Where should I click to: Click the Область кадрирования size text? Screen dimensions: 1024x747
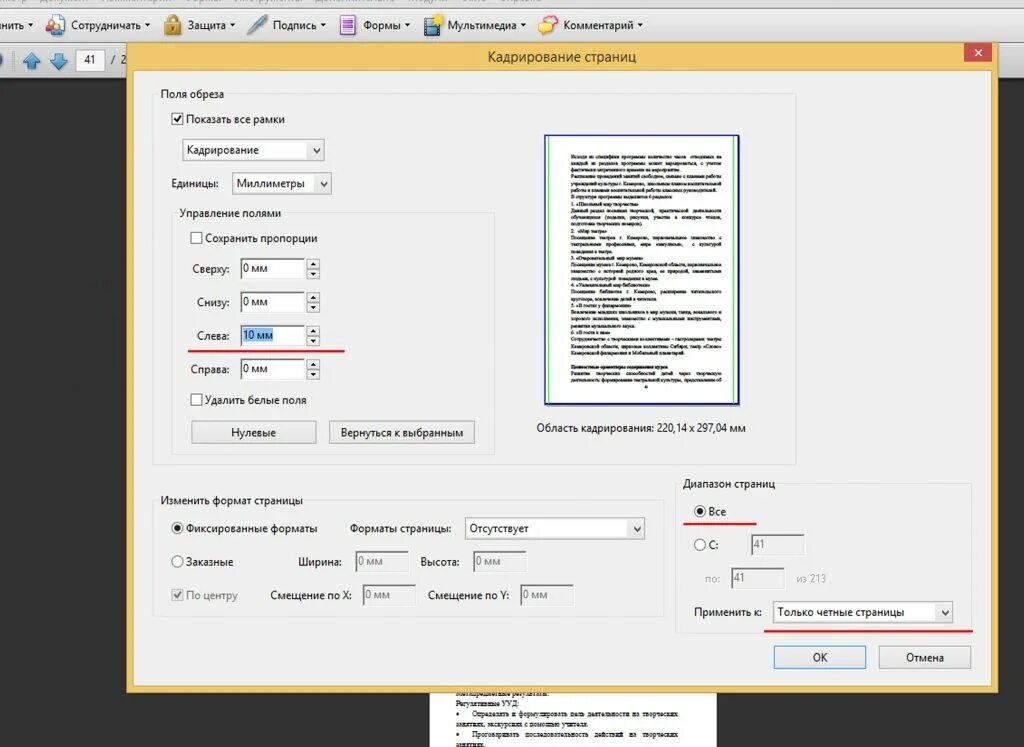click(641, 428)
